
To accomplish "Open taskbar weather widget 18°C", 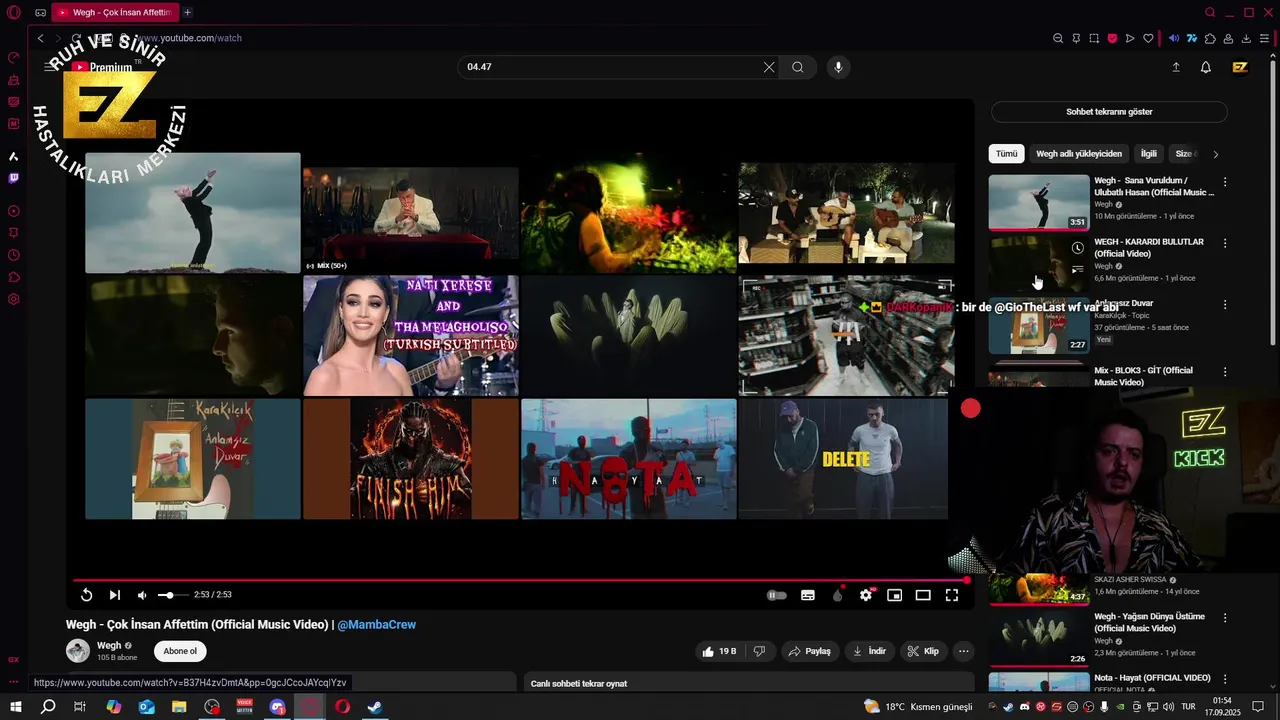I will point(918,707).
